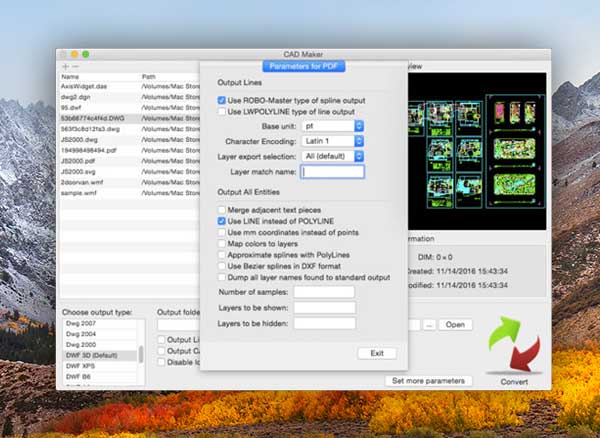Enable Dump all layer names to standard output

pos(222,277)
